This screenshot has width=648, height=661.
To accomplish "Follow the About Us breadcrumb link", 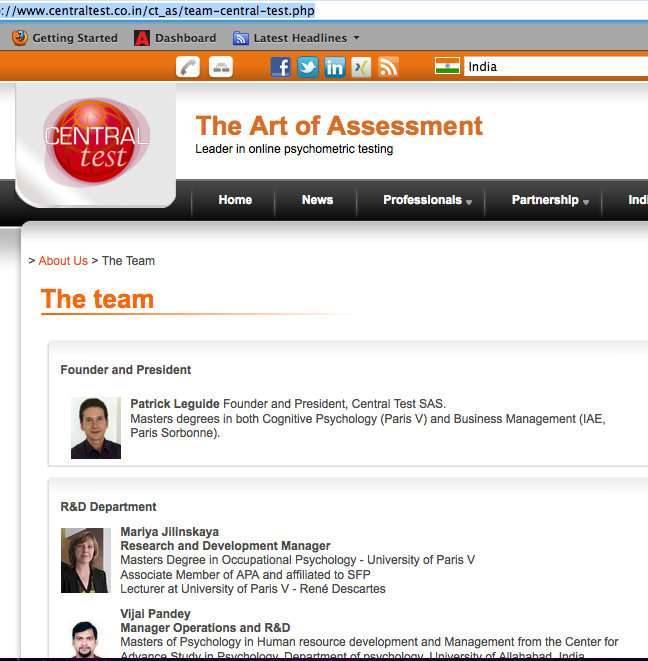I will point(63,261).
